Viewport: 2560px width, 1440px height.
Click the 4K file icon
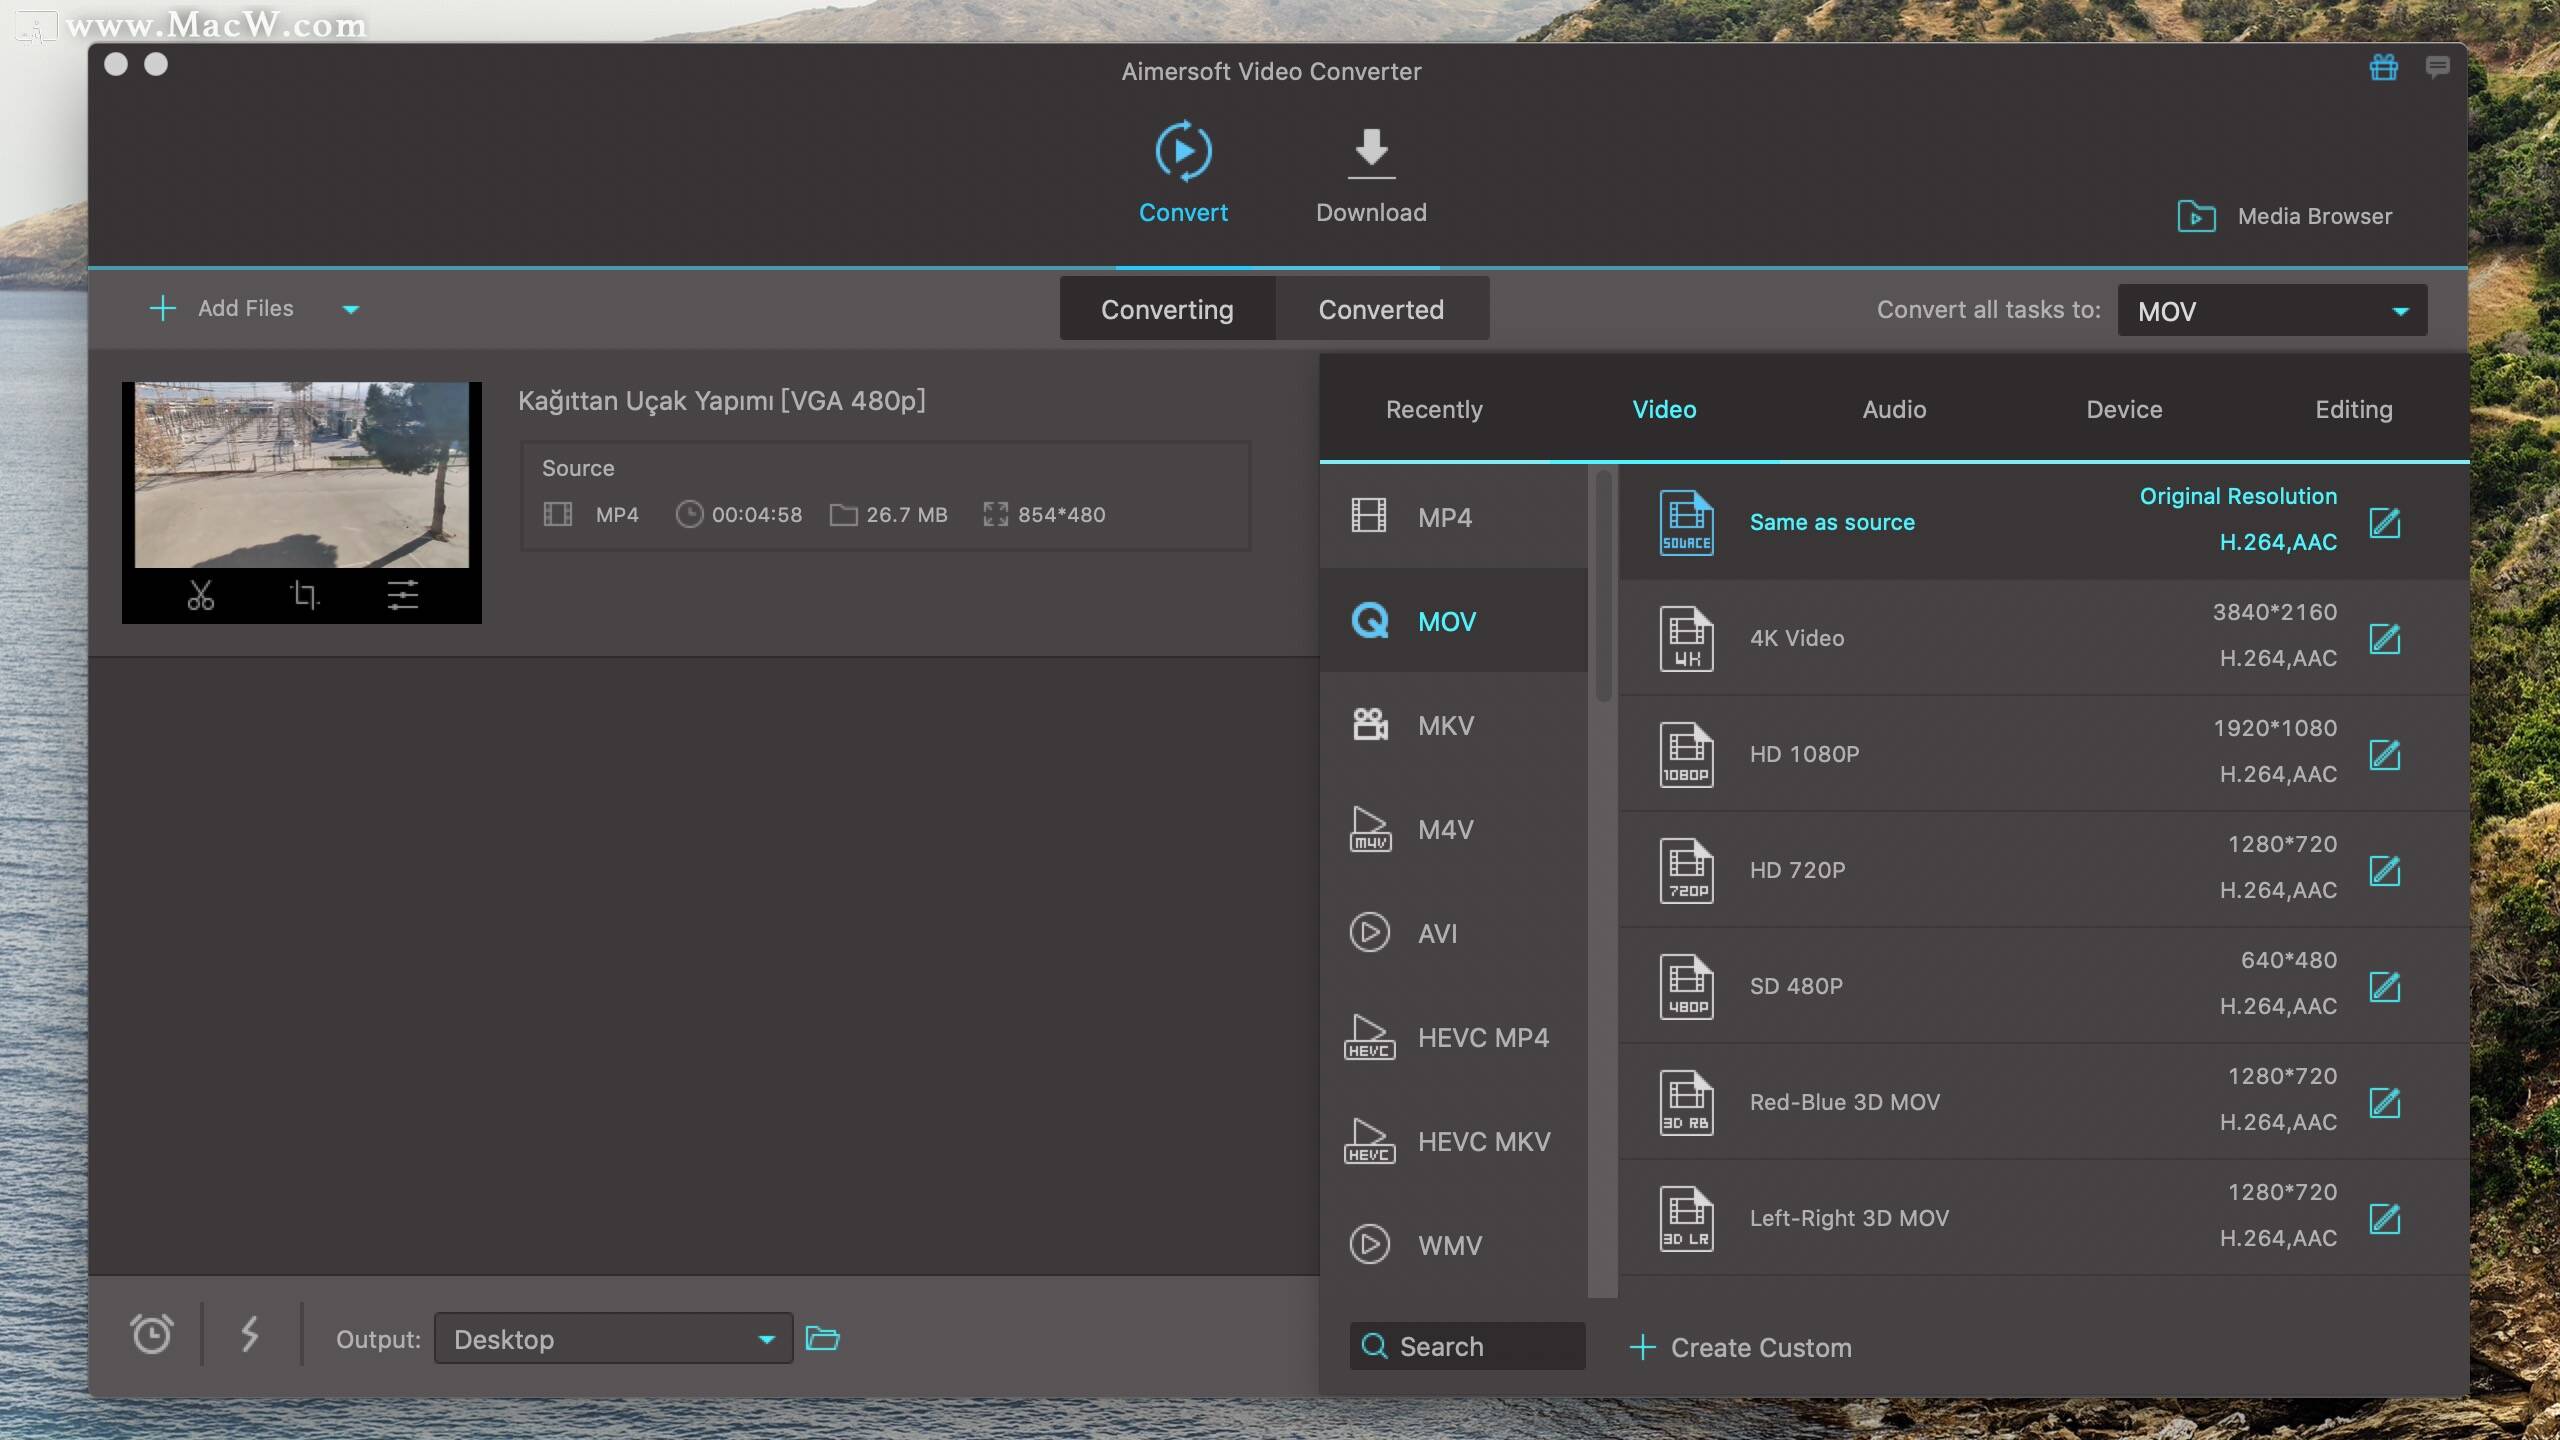[x=1686, y=638]
